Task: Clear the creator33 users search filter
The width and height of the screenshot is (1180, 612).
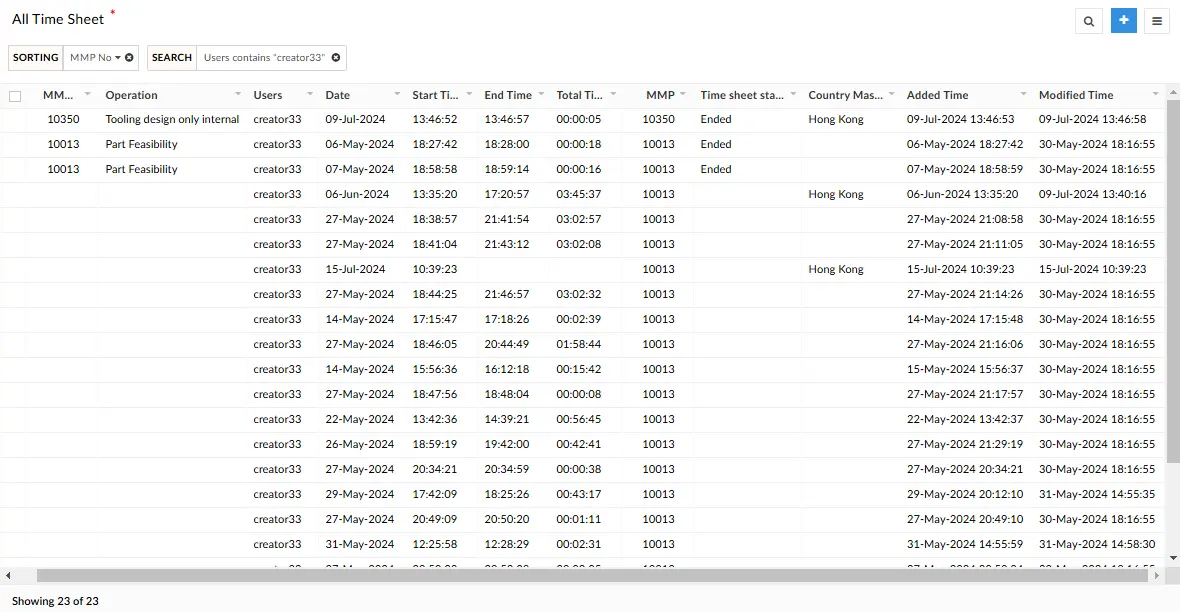Action: [336, 57]
